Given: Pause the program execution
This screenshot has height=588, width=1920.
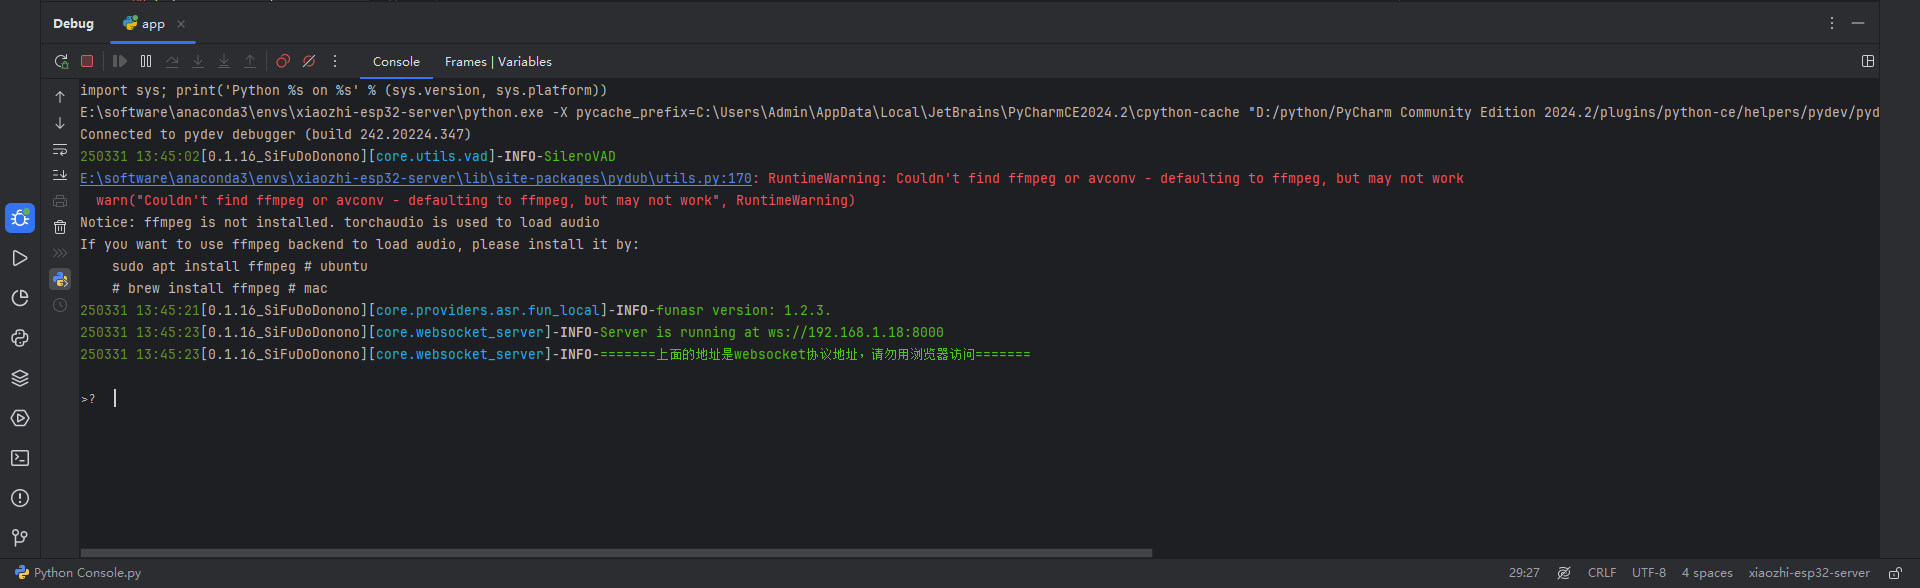Looking at the screenshot, I should [x=146, y=61].
